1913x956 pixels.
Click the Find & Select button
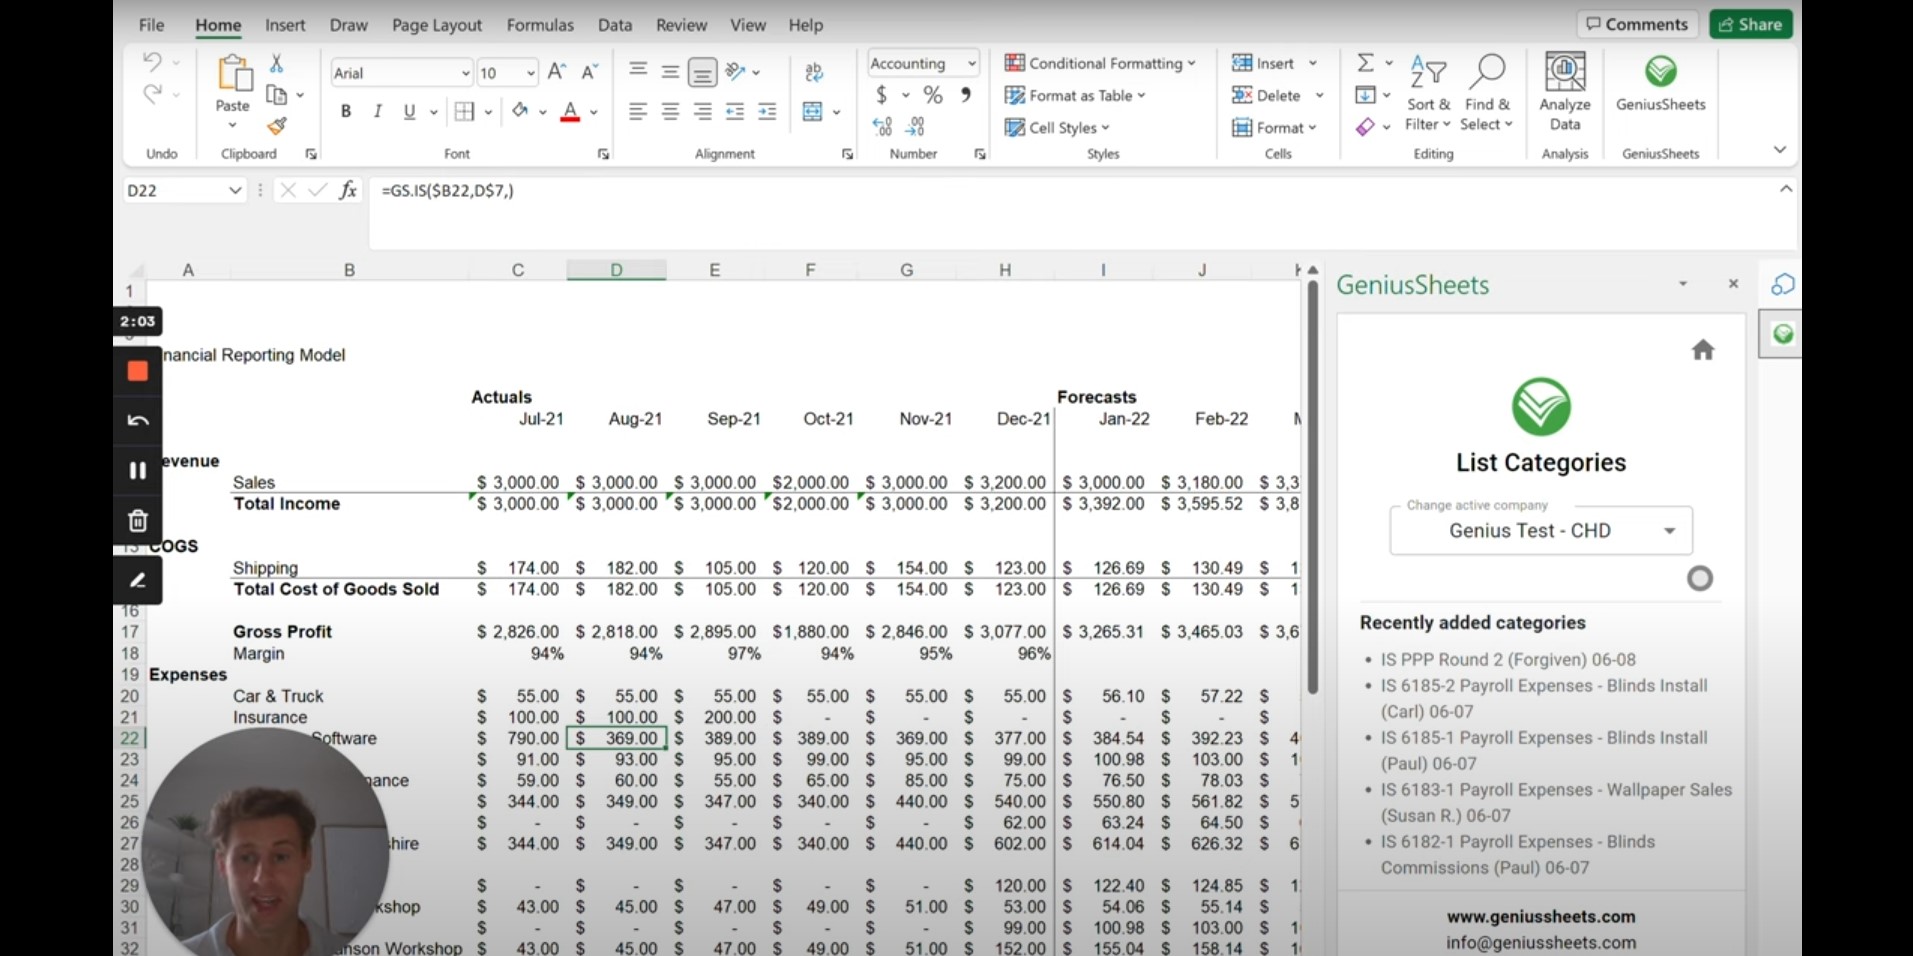pos(1486,93)
